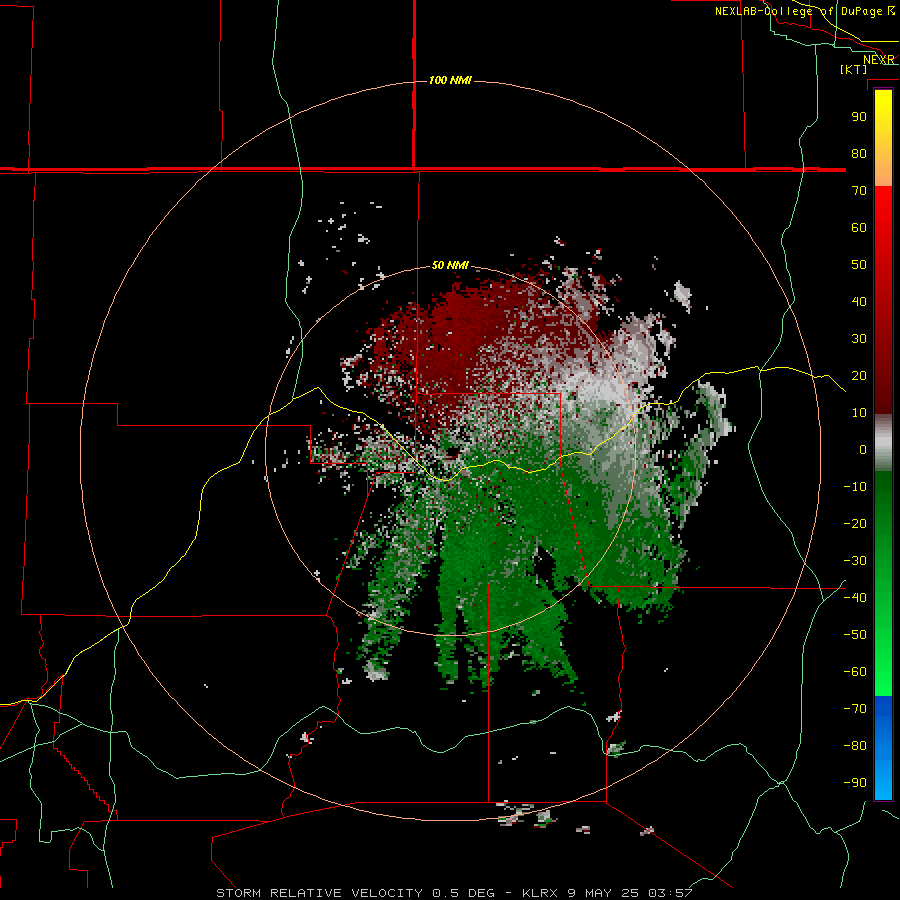Click the -80 value on velocity scale
This screenshot has width=900, height=900.
(855, 746)
